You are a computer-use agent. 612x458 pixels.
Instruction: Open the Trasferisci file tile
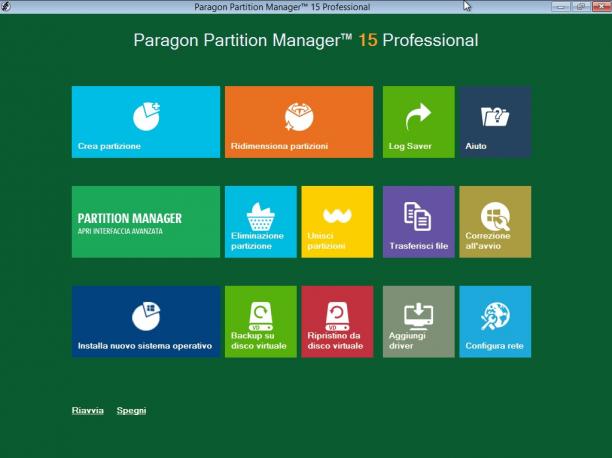click(418, 222)
